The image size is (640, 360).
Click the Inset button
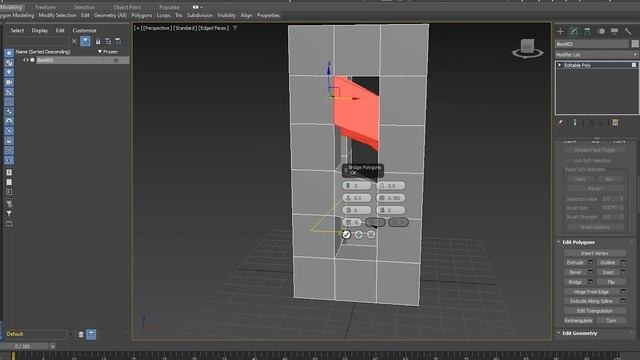pyautogui.click(x=608, y=272)
